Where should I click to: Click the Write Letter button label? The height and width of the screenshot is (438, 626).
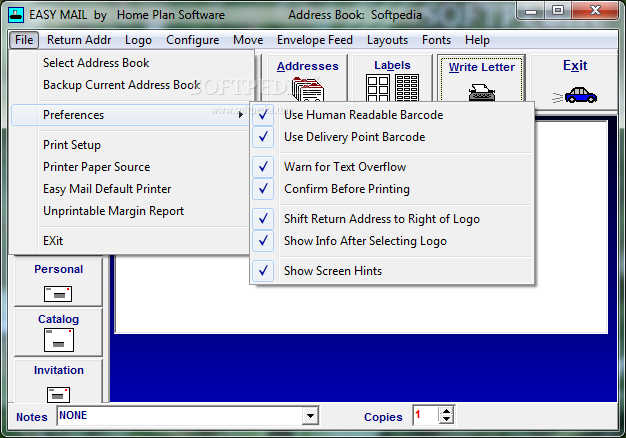click(x=482, y=67)
